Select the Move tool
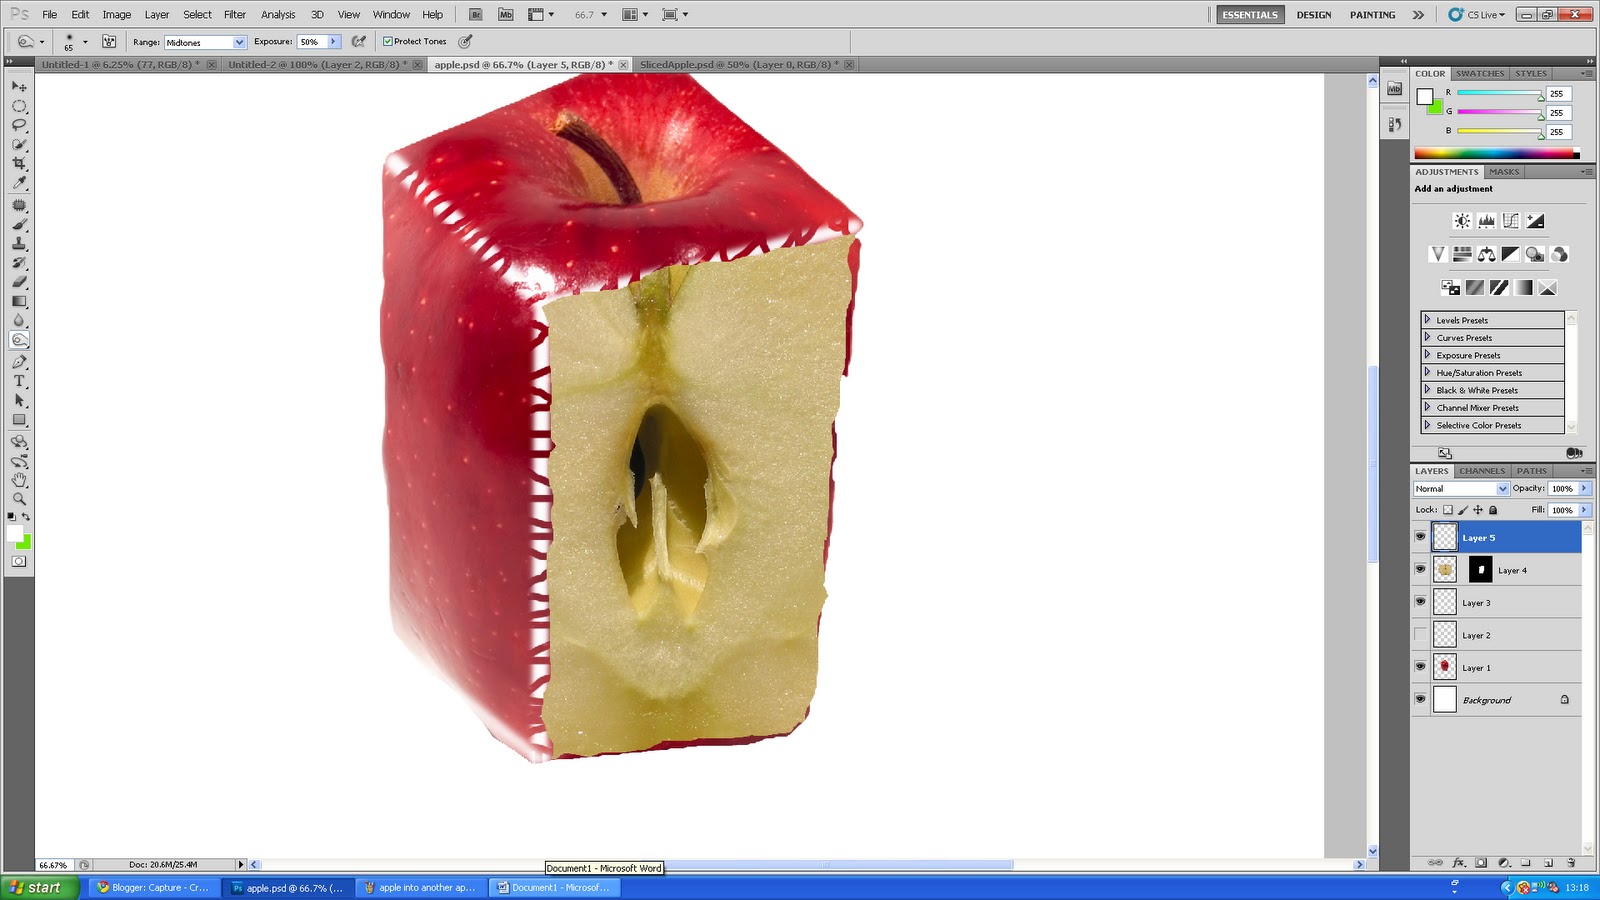This screenshot has width=1600, height=900. [20, 86]
